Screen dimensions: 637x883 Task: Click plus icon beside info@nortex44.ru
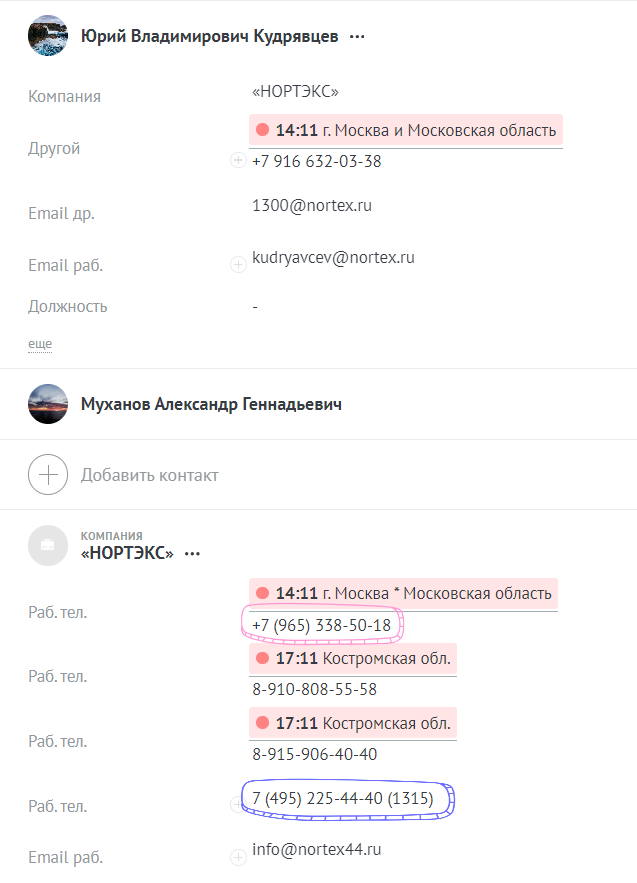238,857
